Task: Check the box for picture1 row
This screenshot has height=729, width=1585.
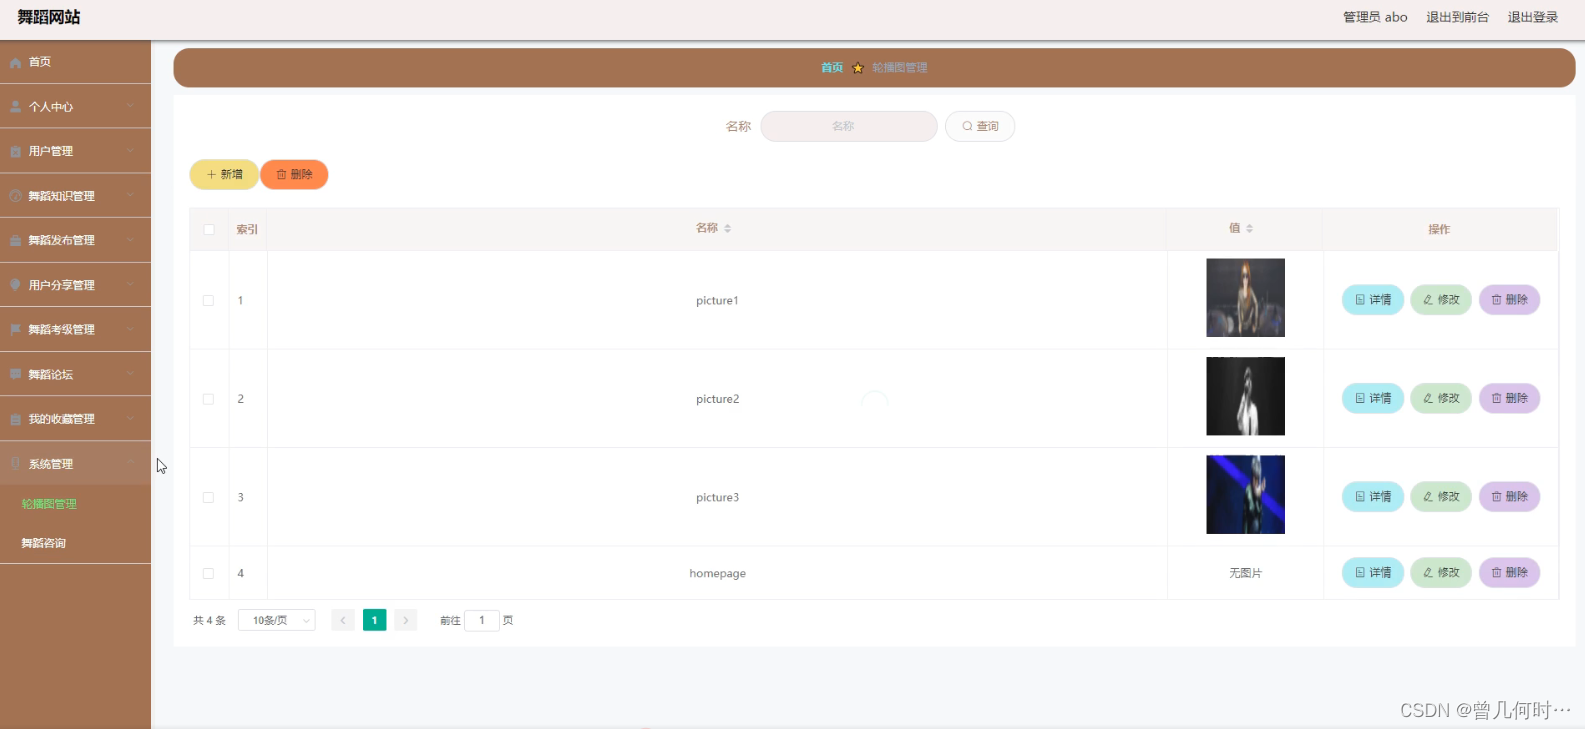Action: point(209,300)
